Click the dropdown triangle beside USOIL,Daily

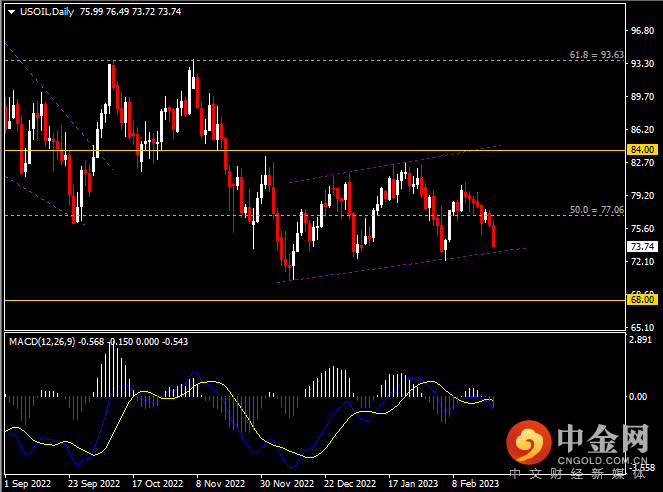10,9
